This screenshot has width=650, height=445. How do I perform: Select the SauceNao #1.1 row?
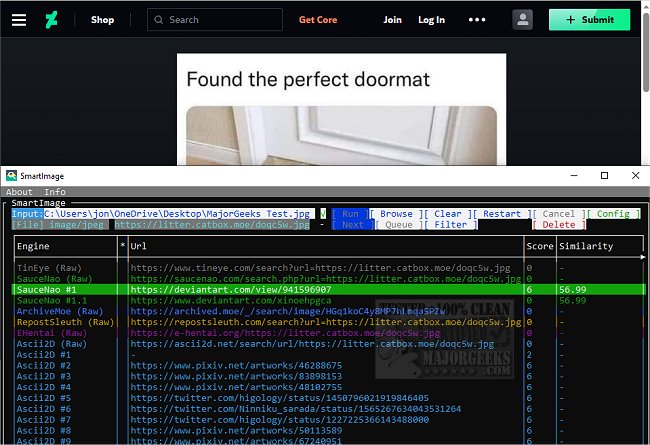tap(328, 300)
